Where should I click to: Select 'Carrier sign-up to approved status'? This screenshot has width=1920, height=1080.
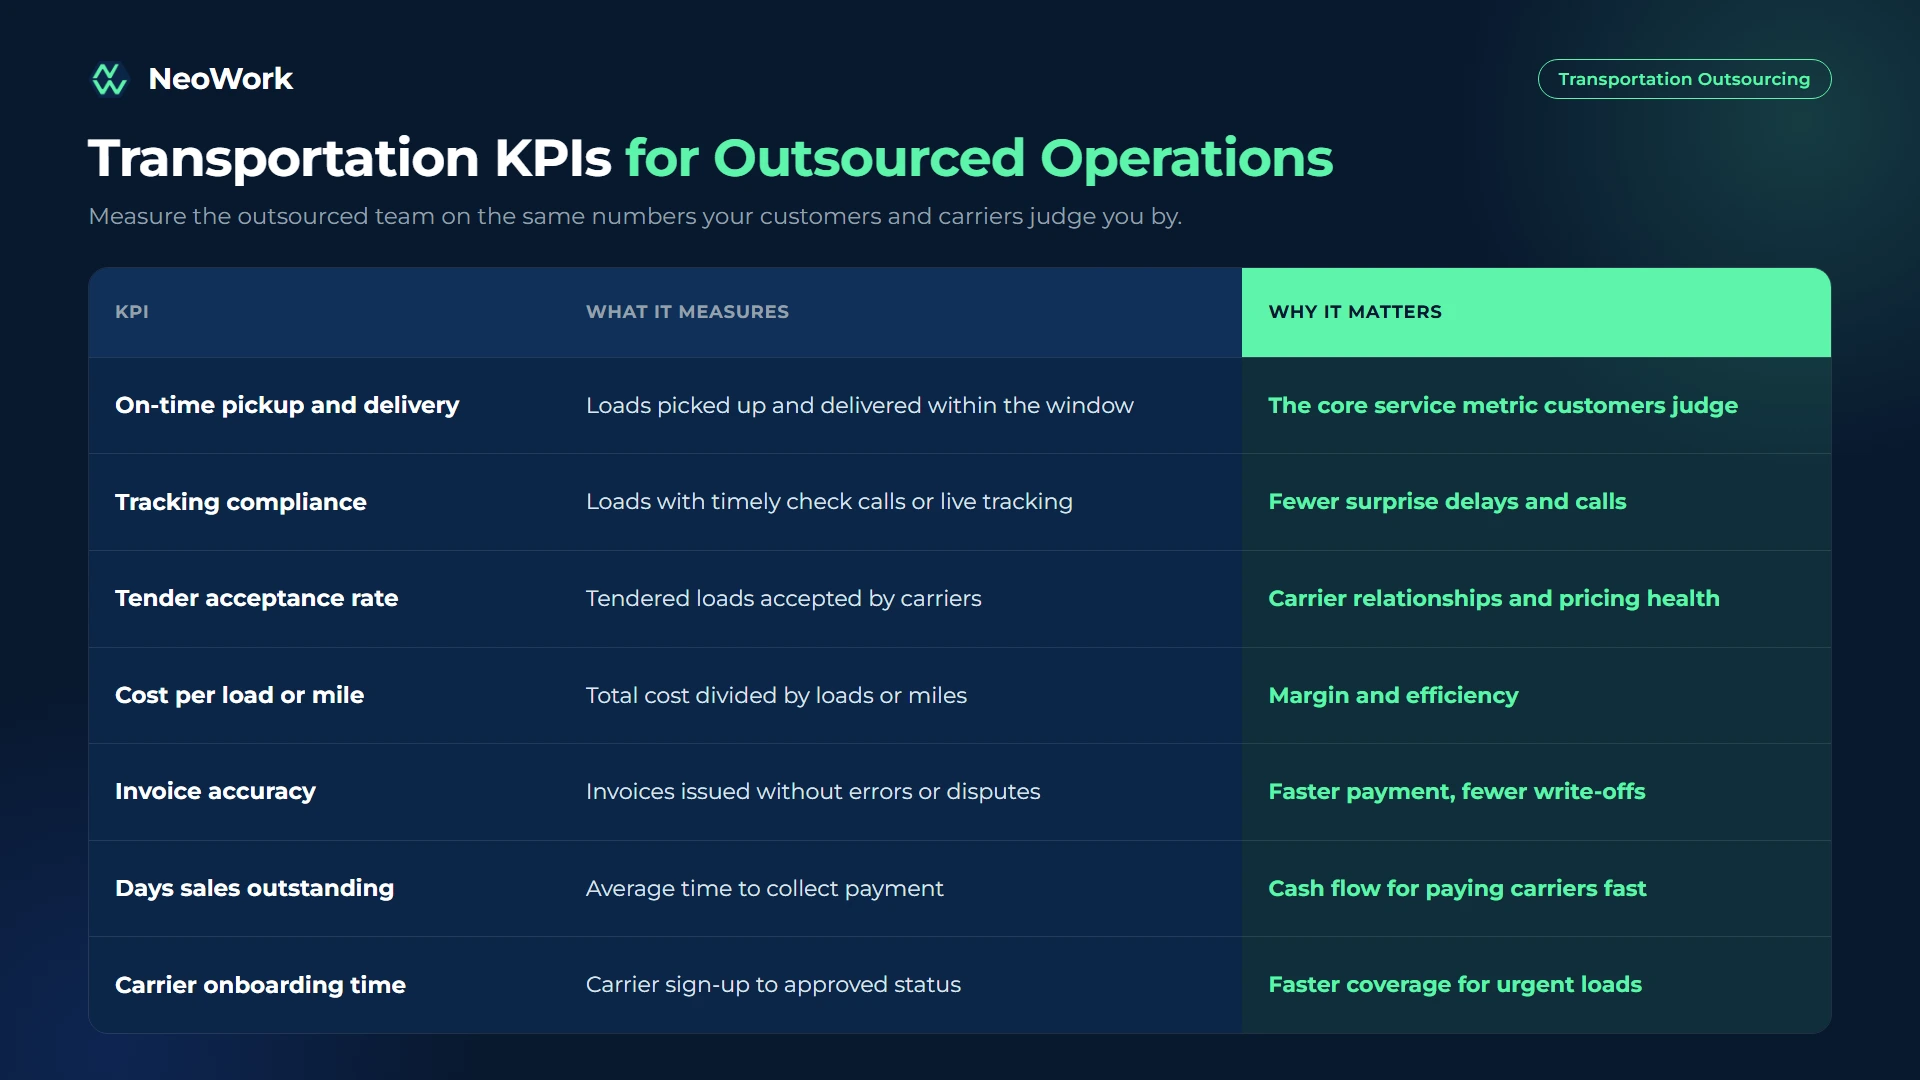[x=773, y=985]
